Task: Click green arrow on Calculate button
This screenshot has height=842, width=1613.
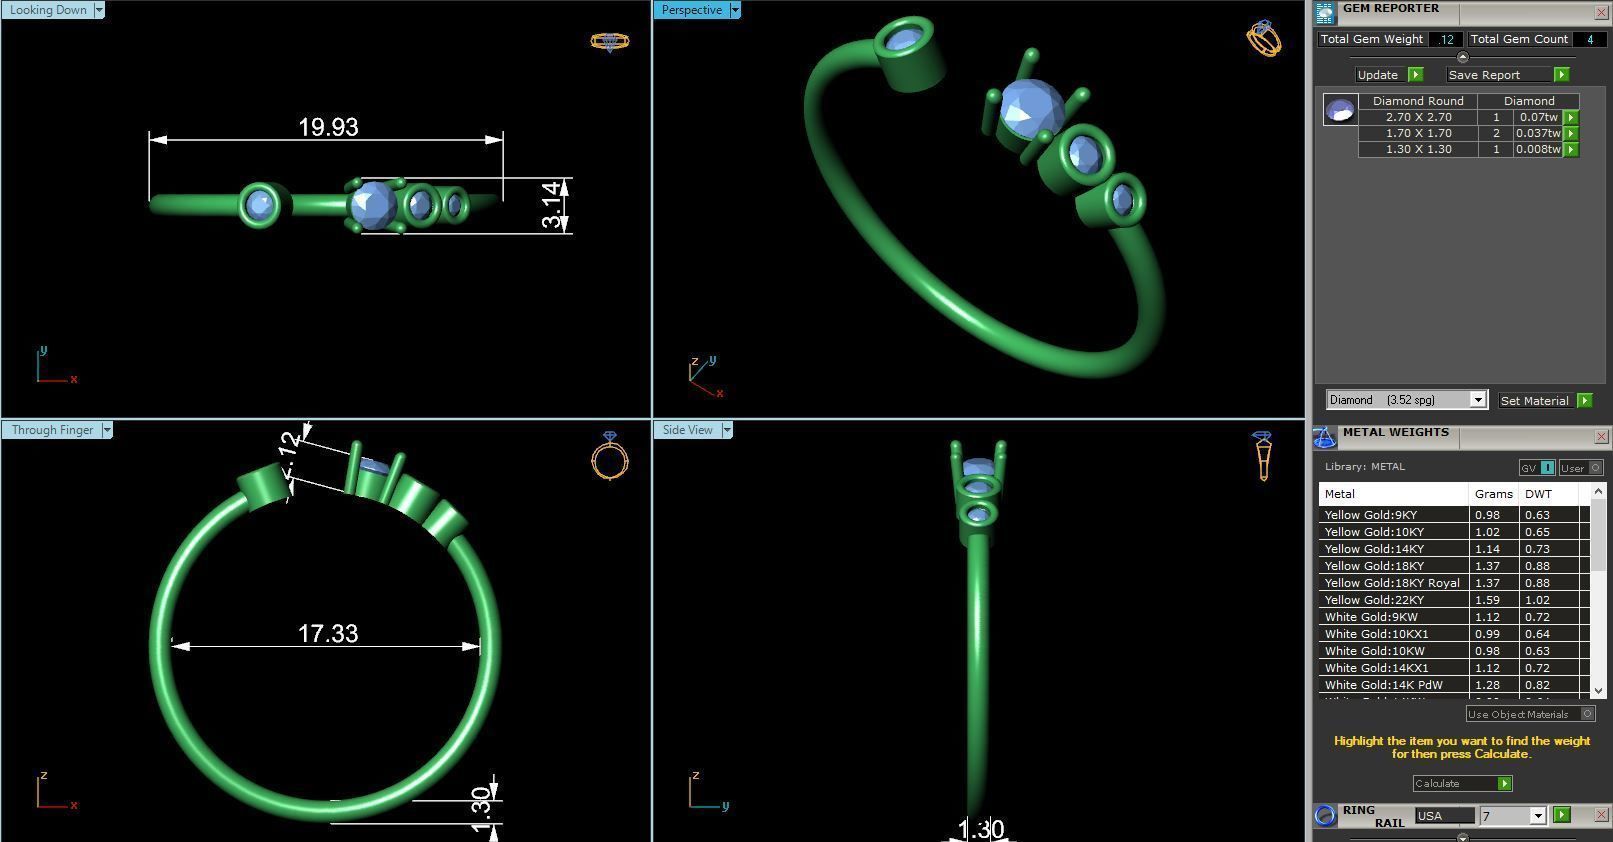Action: coord(1504,783)
